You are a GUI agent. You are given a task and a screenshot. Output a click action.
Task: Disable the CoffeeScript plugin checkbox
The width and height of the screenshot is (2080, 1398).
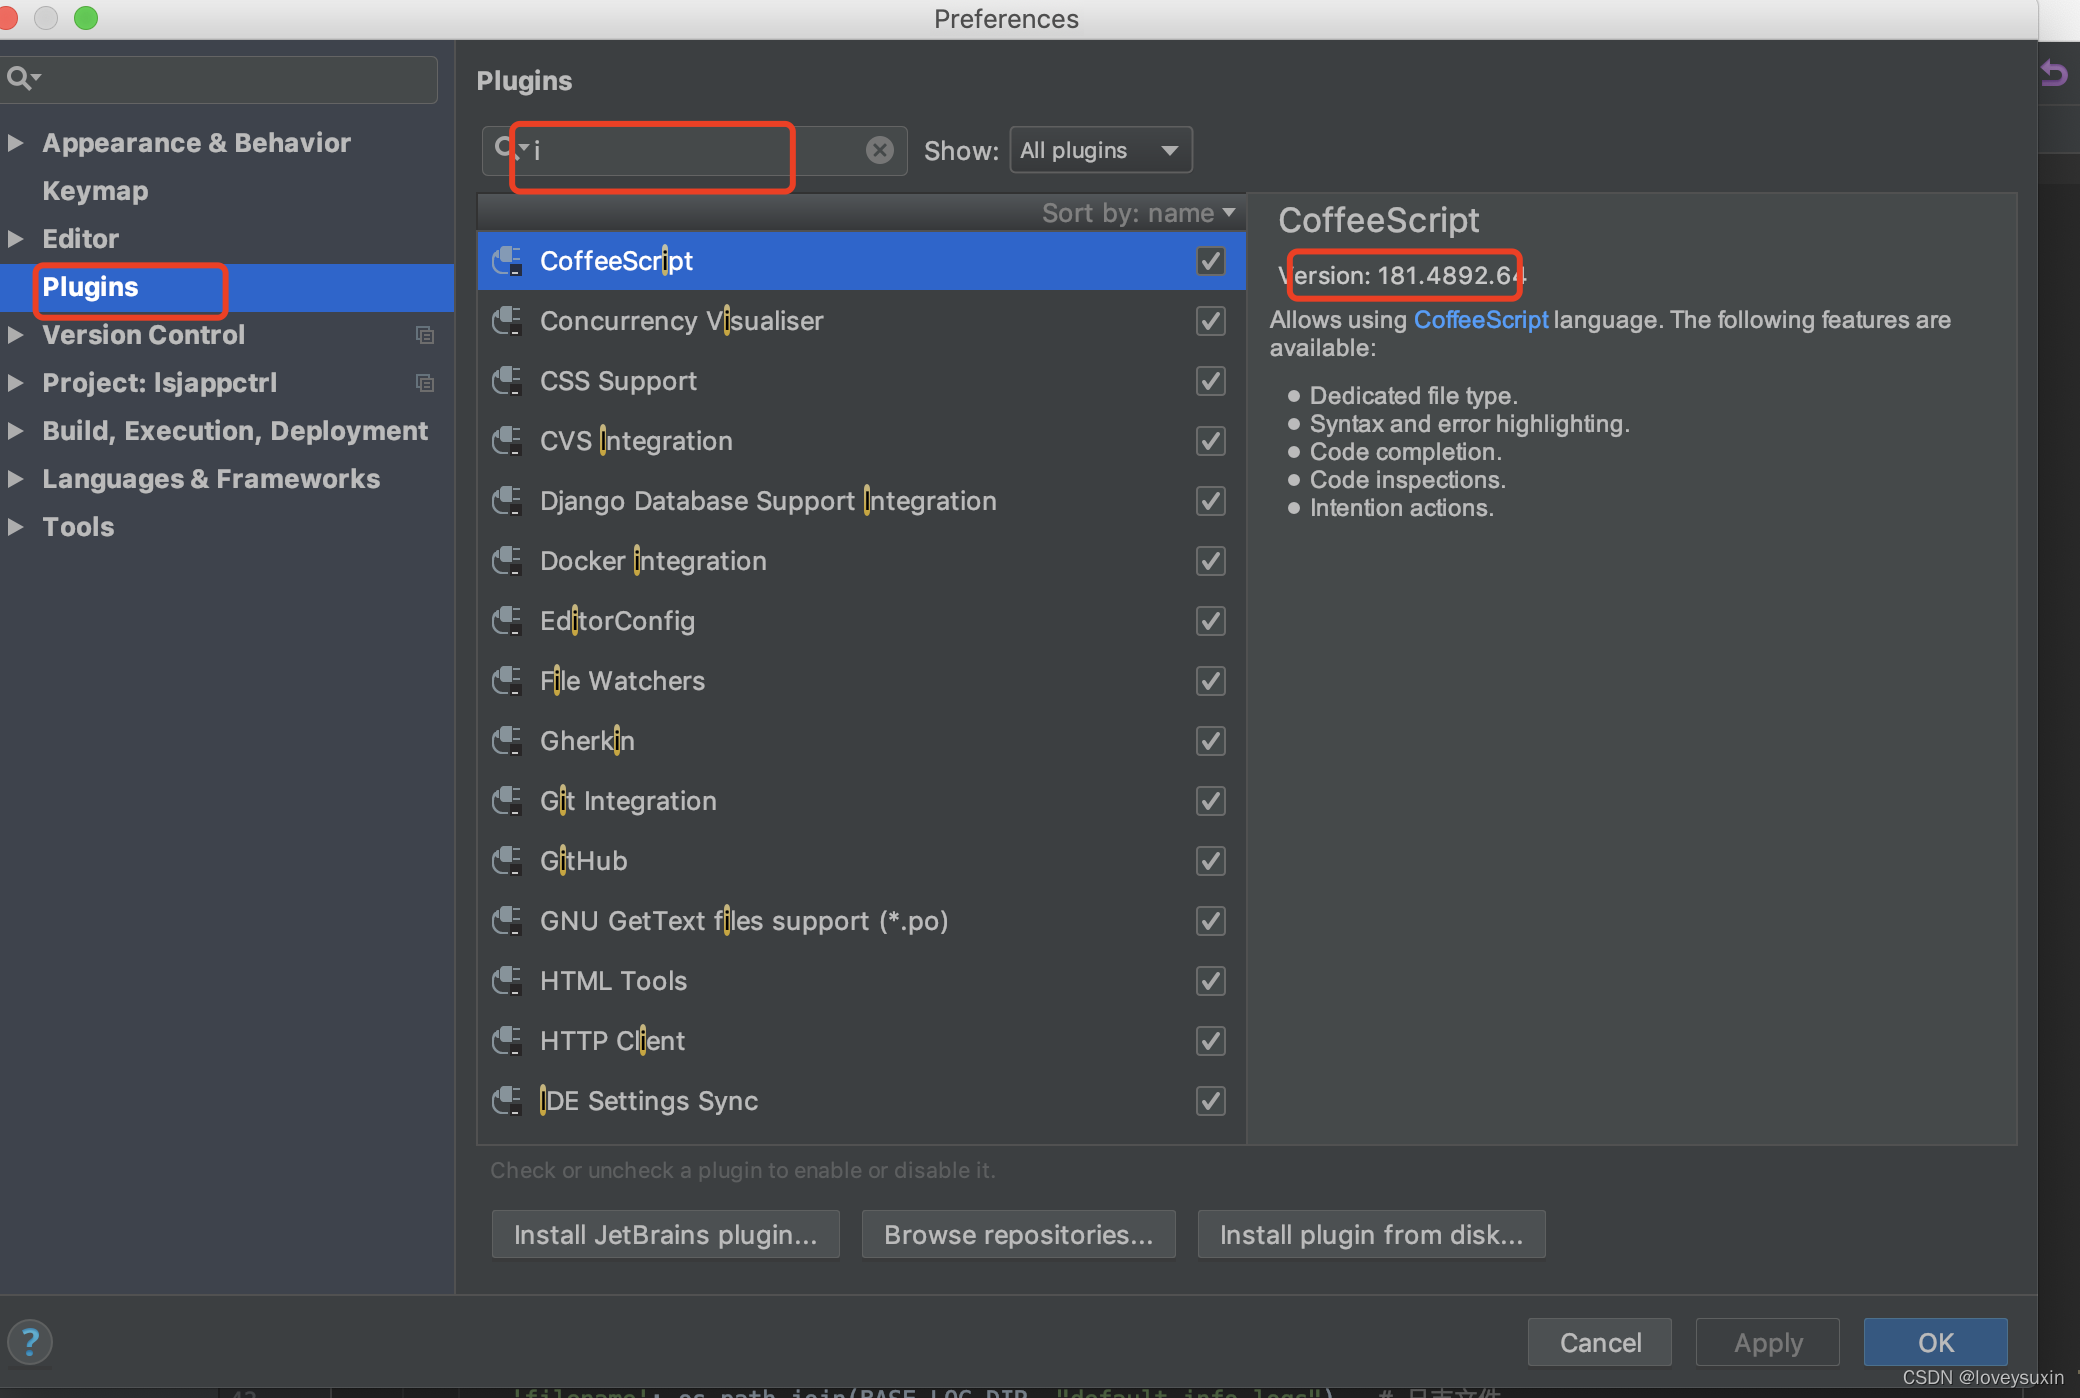click(x=1210, y=261)
